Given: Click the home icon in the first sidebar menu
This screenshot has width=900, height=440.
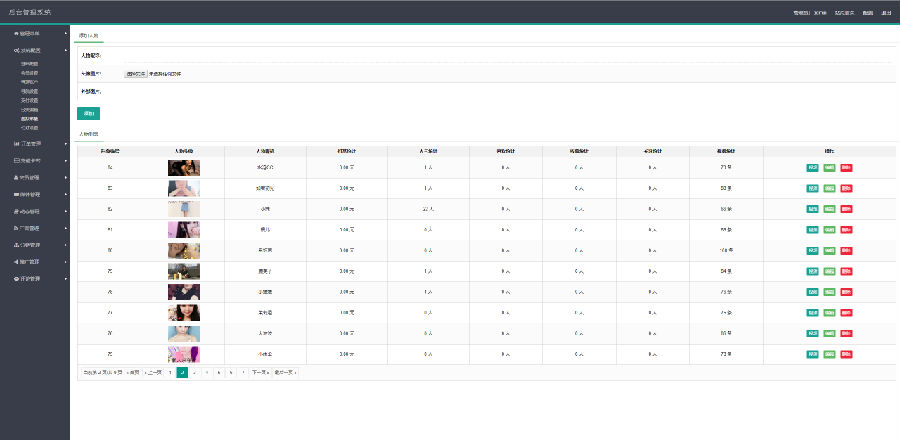Looking at the screenshot, I should tap(16, 33).
